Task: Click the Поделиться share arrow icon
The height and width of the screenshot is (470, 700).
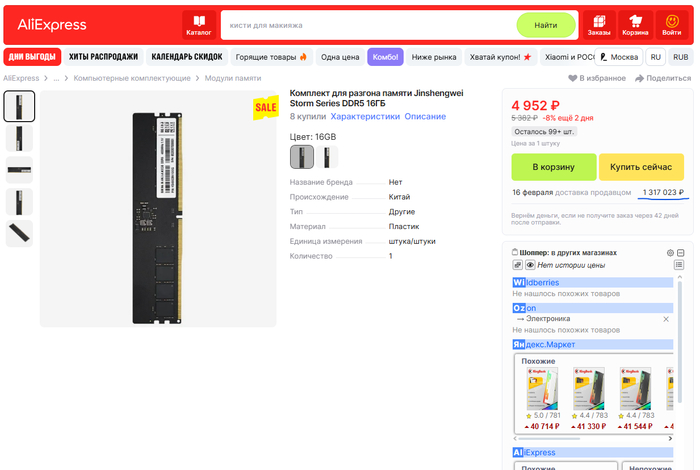Action: pos(640,77)
